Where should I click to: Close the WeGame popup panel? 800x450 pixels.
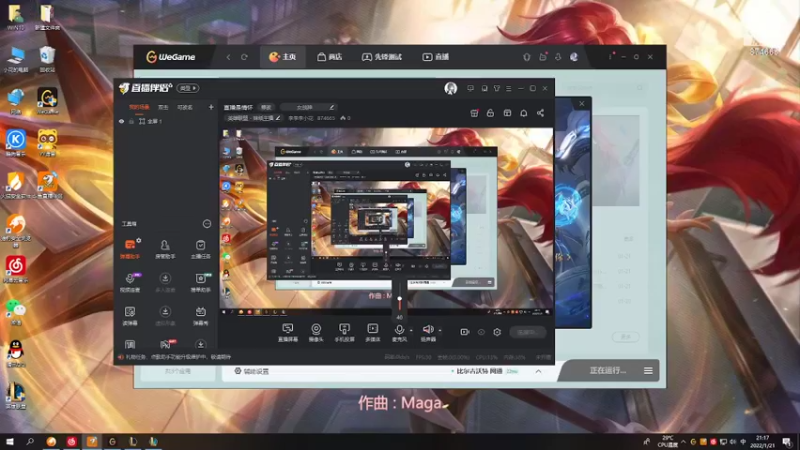click(582, 104)
